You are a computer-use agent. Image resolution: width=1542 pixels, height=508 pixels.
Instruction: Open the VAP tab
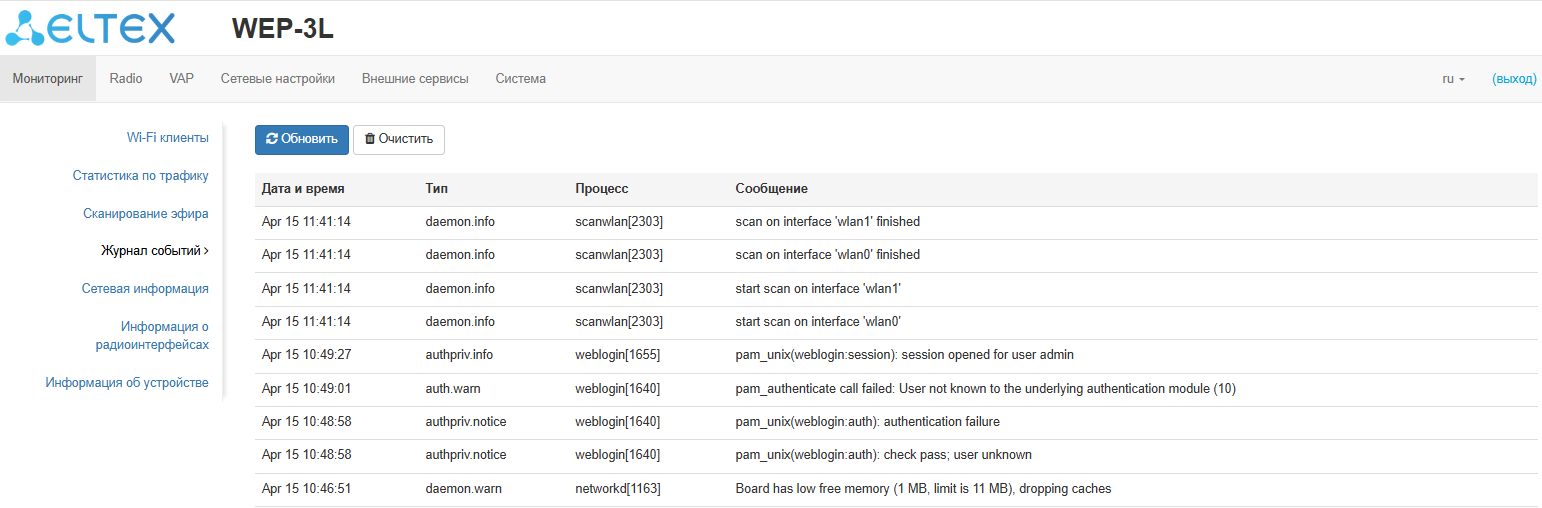coord(181,79)
